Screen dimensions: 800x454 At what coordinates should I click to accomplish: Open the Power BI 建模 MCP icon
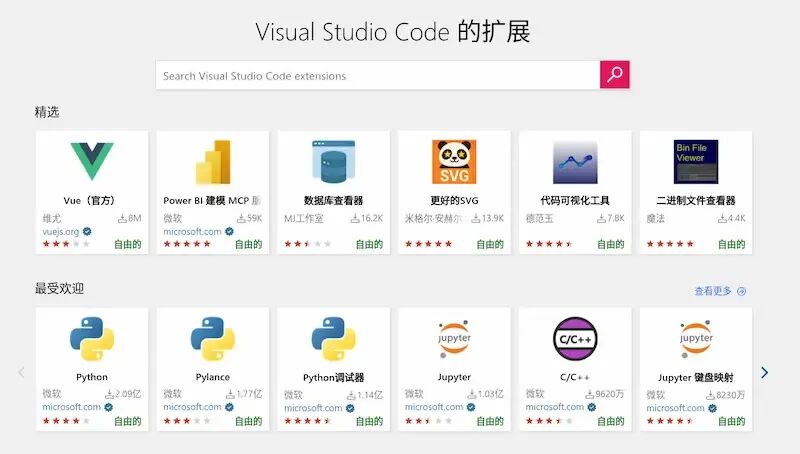(213, 162)
